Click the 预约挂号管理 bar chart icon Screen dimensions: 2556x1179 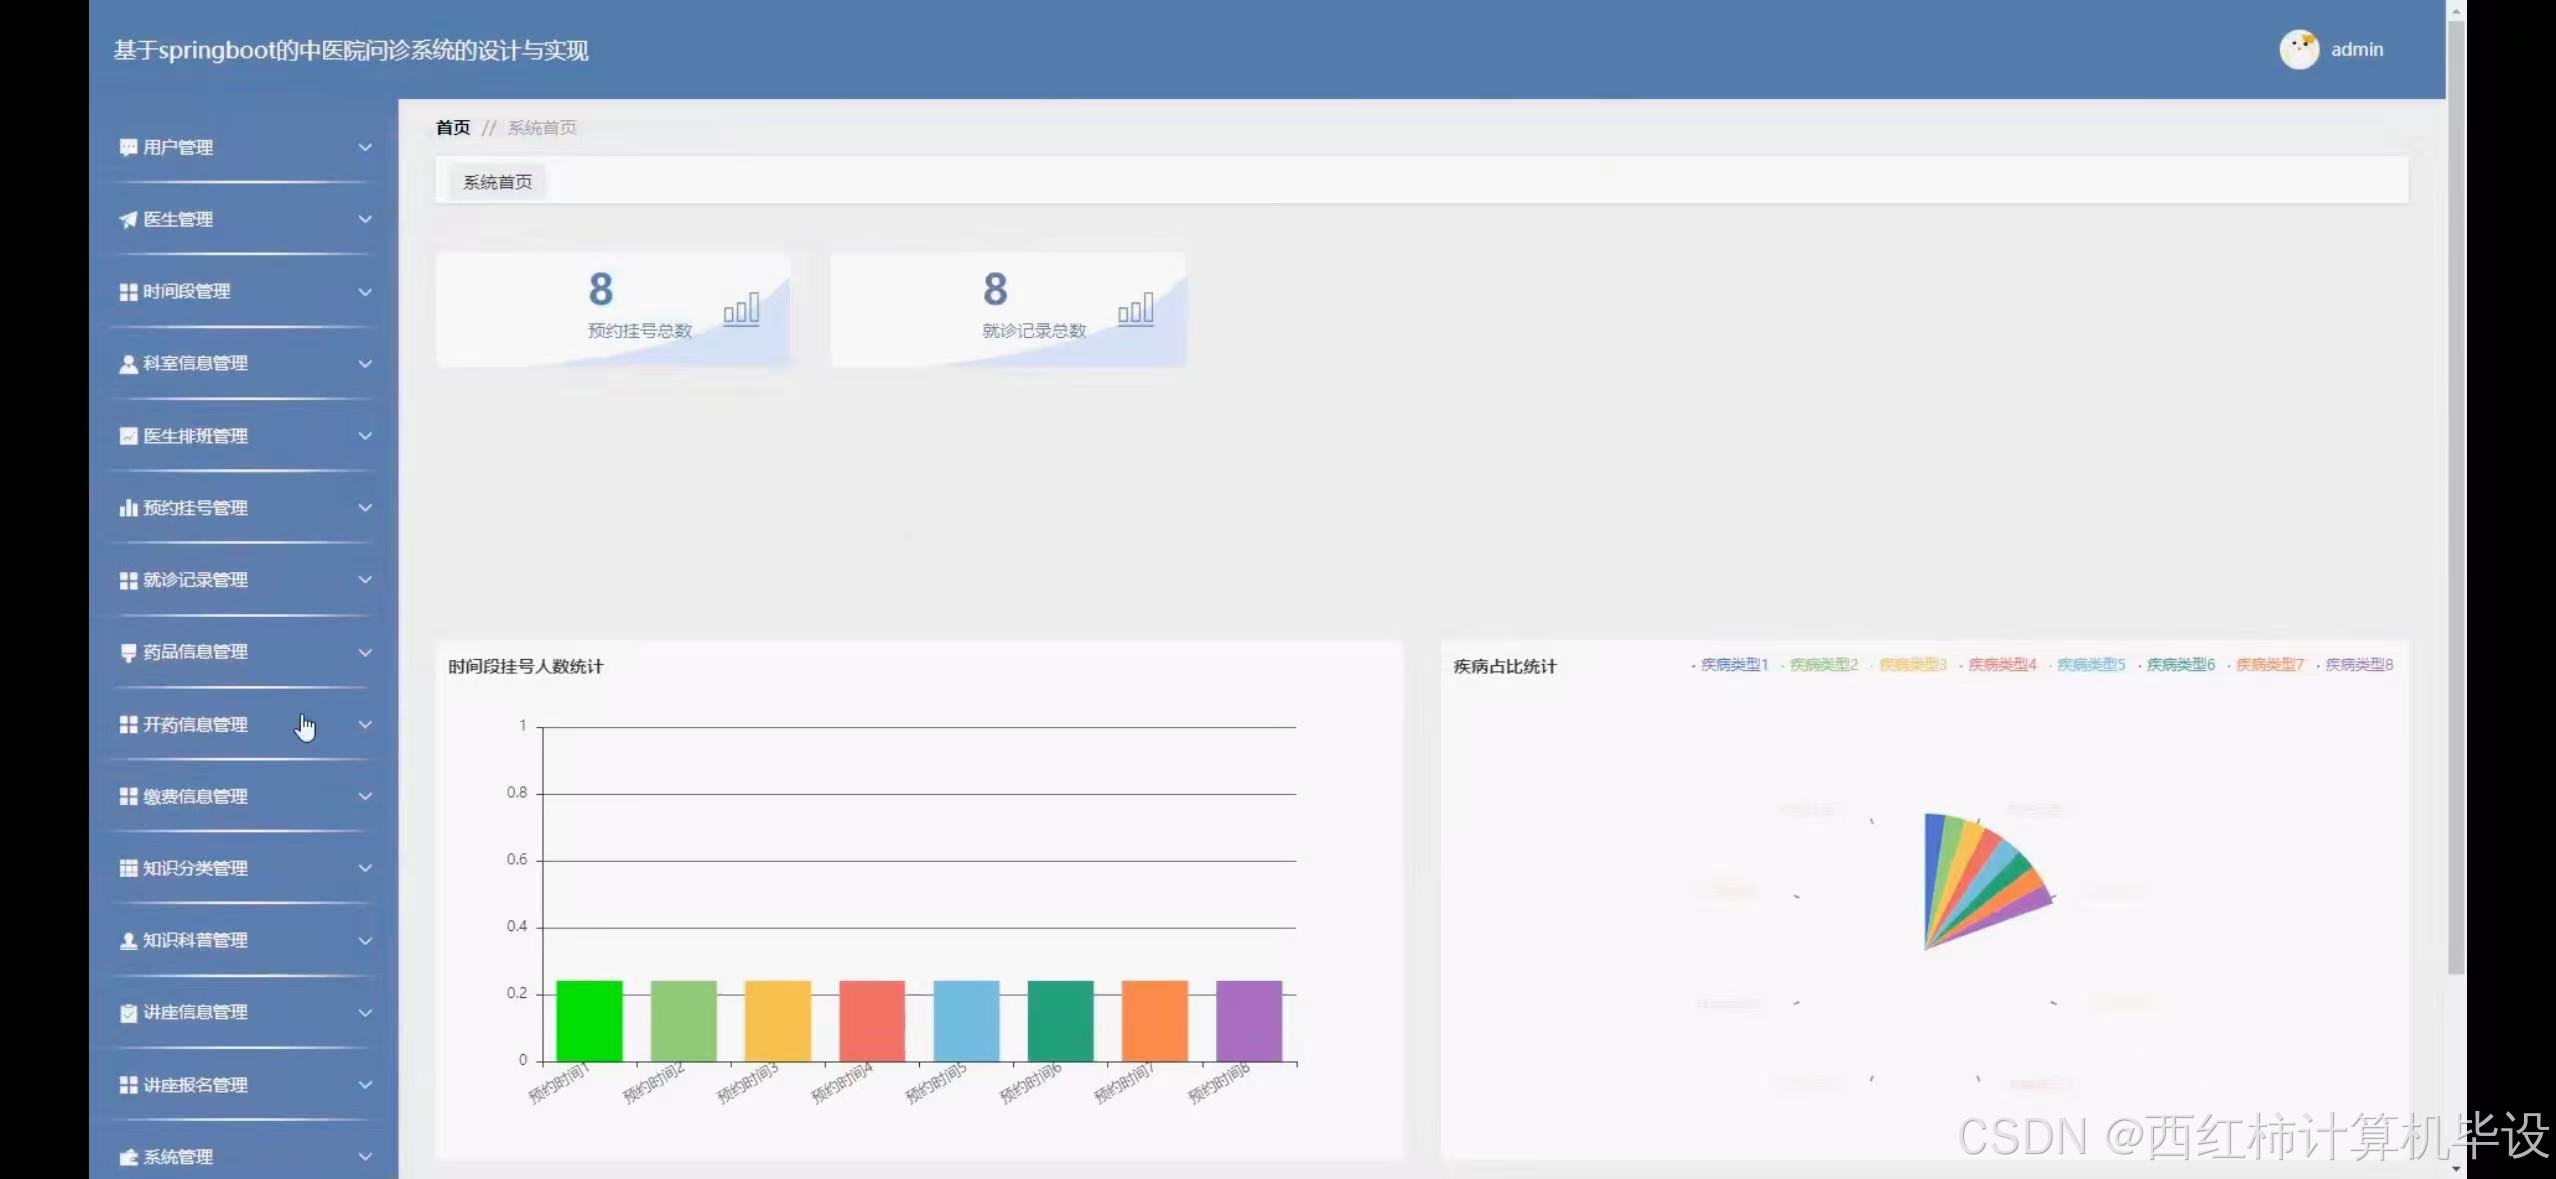click(x=128, y=508)
